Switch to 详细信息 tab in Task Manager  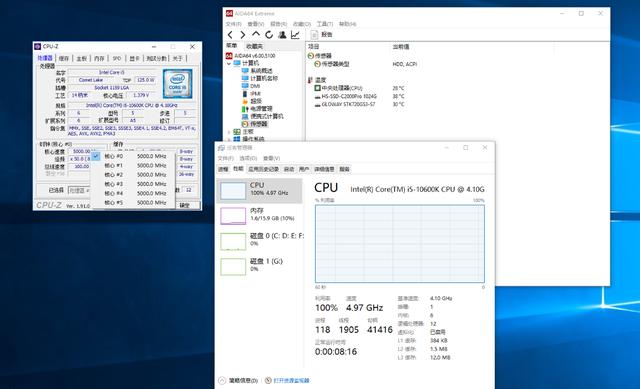(324, 169)
